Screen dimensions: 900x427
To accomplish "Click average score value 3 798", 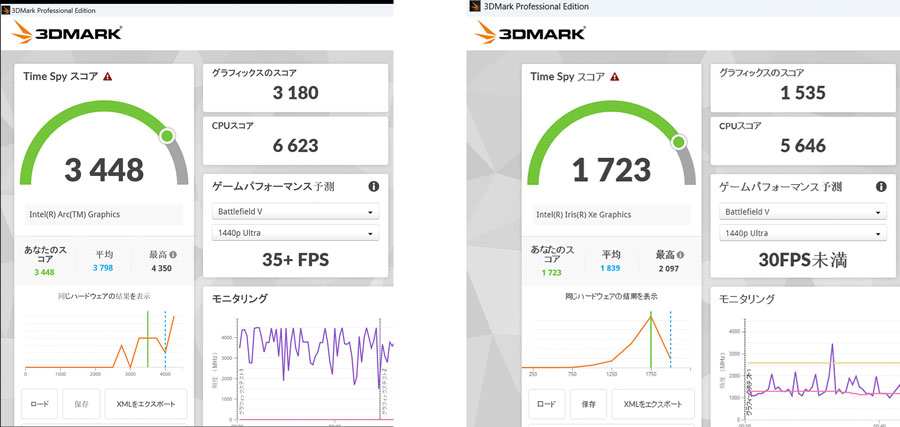I will point(104,268).
